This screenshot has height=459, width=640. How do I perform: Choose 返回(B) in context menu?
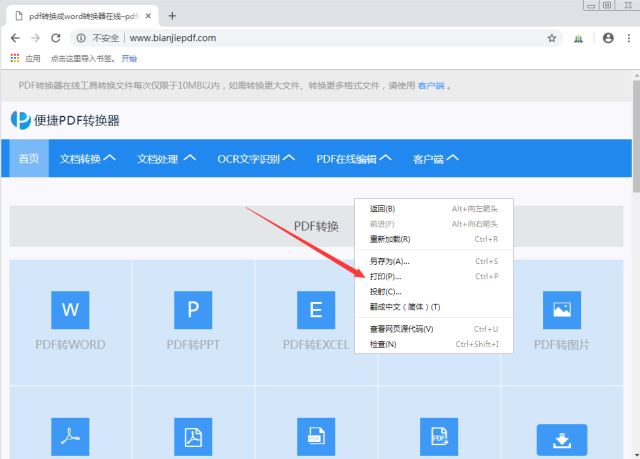tap(434, 209)
